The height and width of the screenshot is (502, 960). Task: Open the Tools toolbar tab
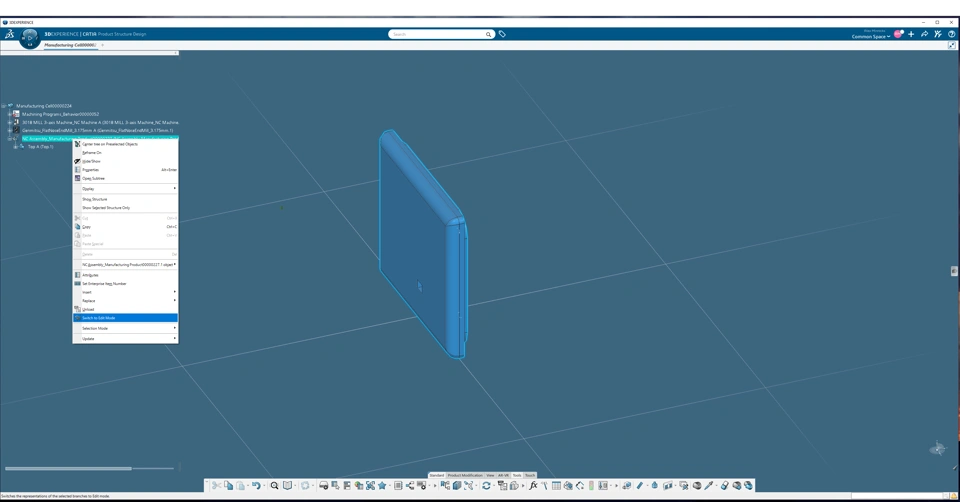pyautogui.click(x=517, y=475)
